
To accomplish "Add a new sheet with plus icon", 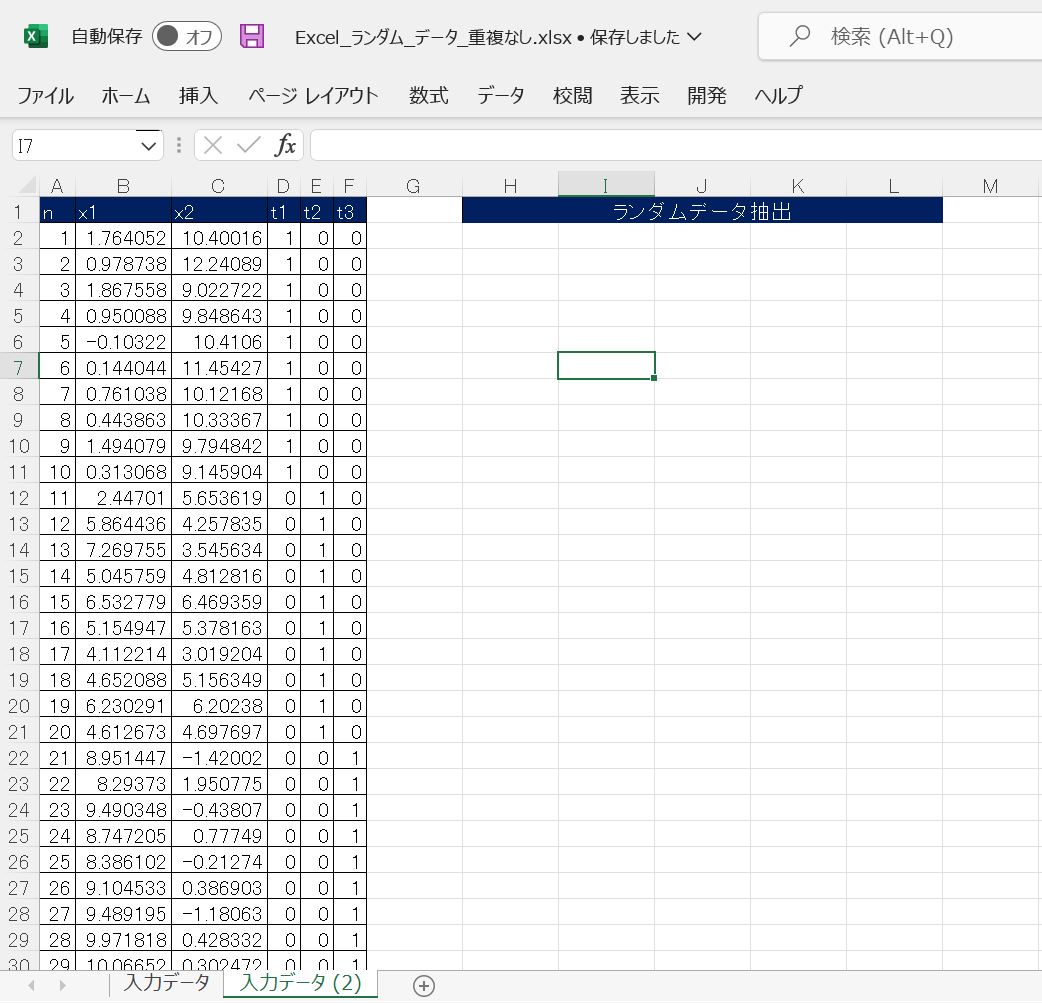I will [x=424, y=986].
